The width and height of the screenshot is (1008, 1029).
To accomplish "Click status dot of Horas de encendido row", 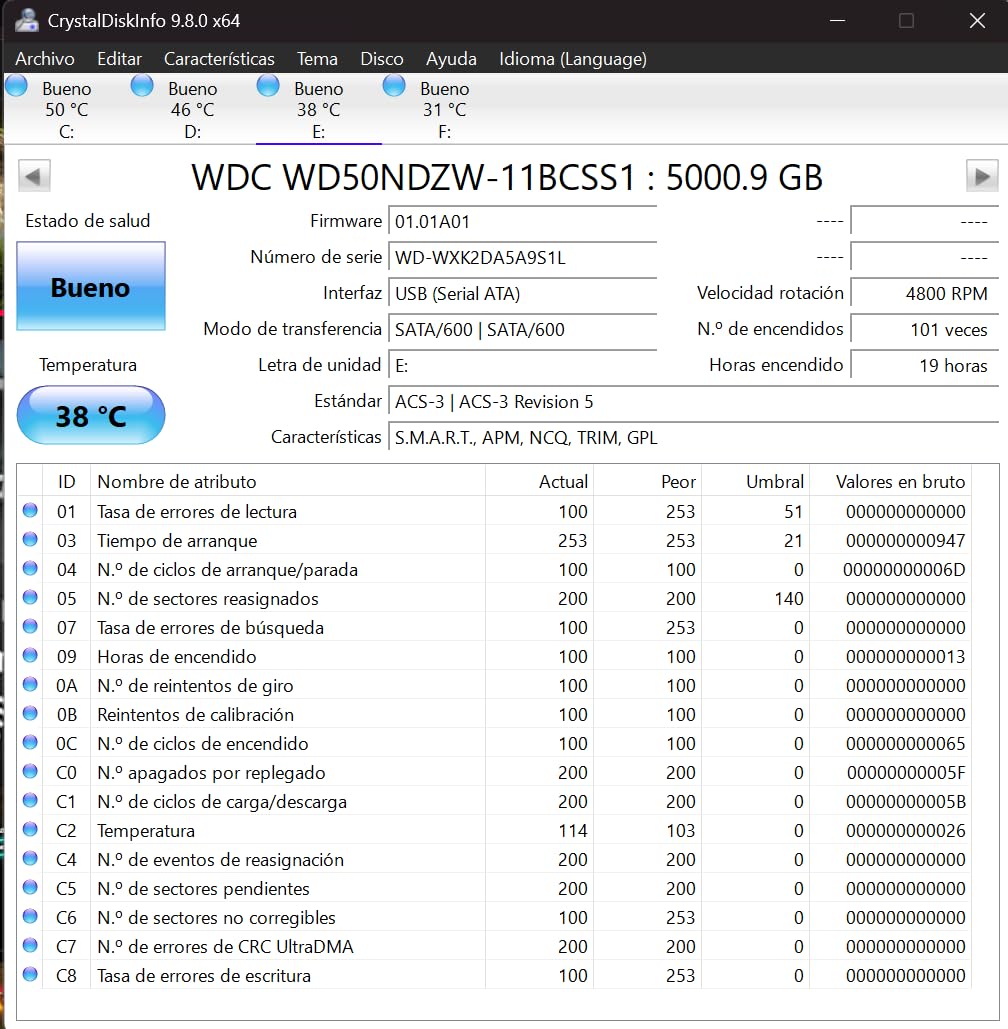I will 30,656.
